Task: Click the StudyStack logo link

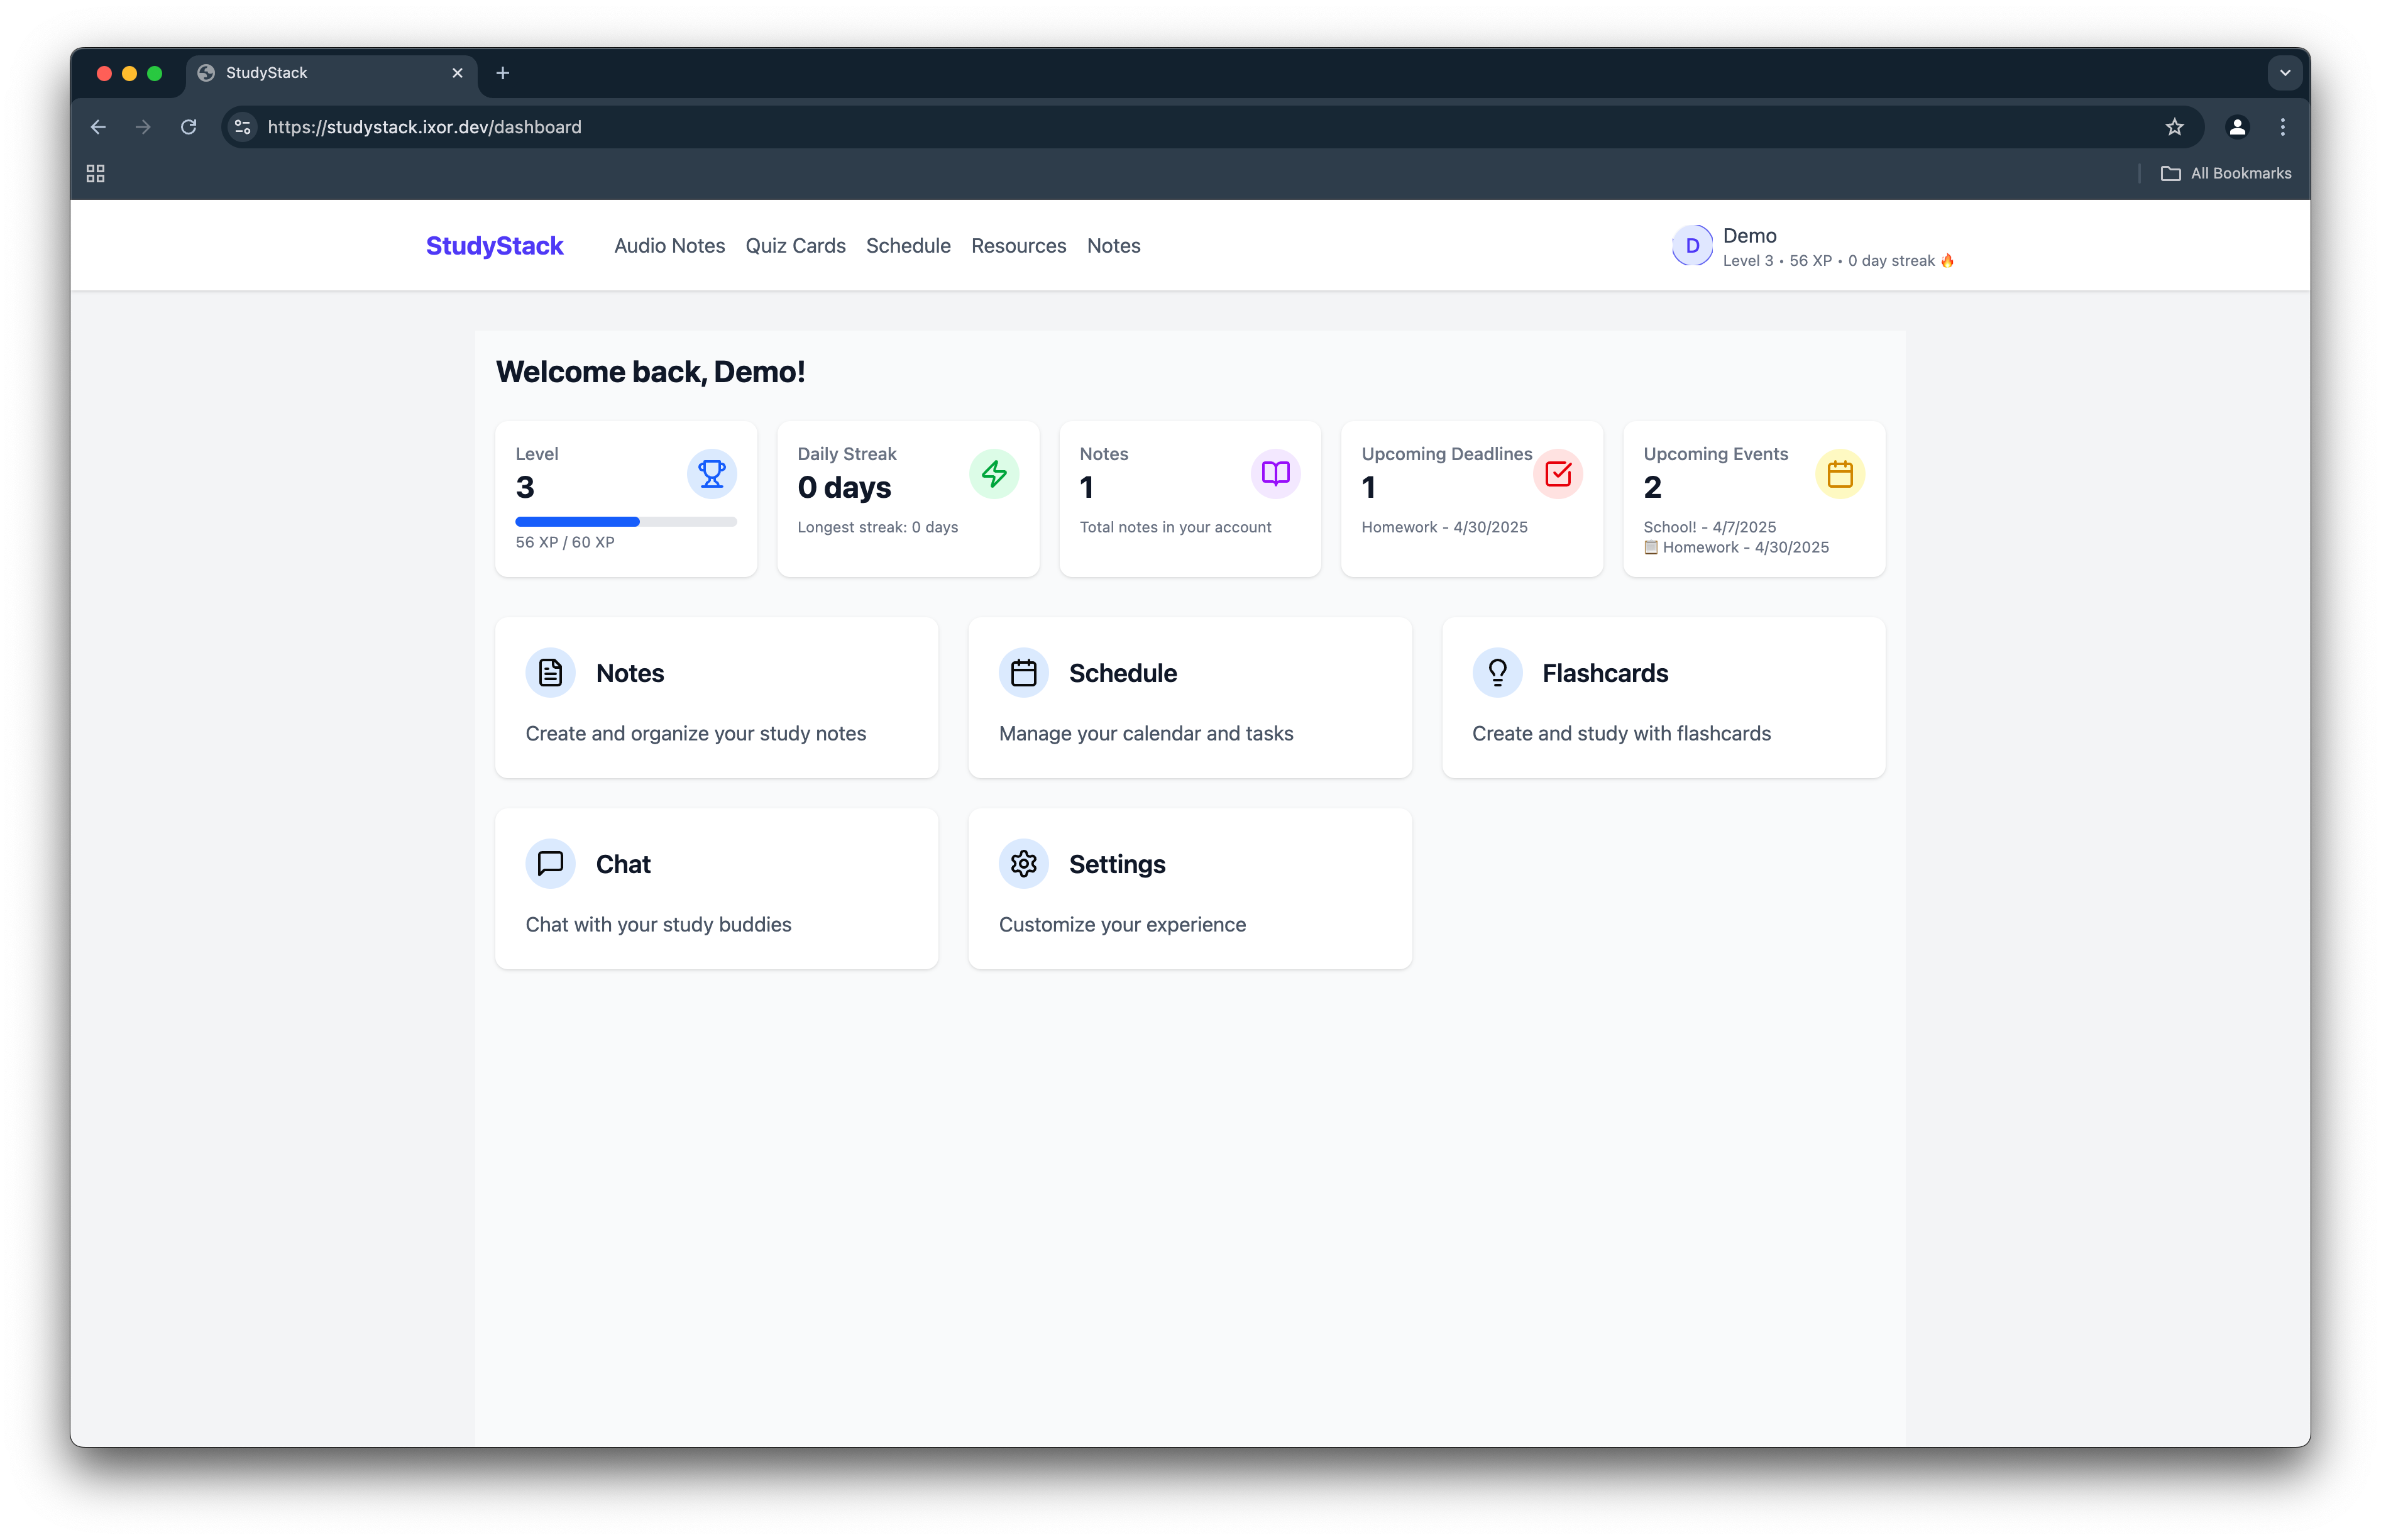Action: point(494,246)
